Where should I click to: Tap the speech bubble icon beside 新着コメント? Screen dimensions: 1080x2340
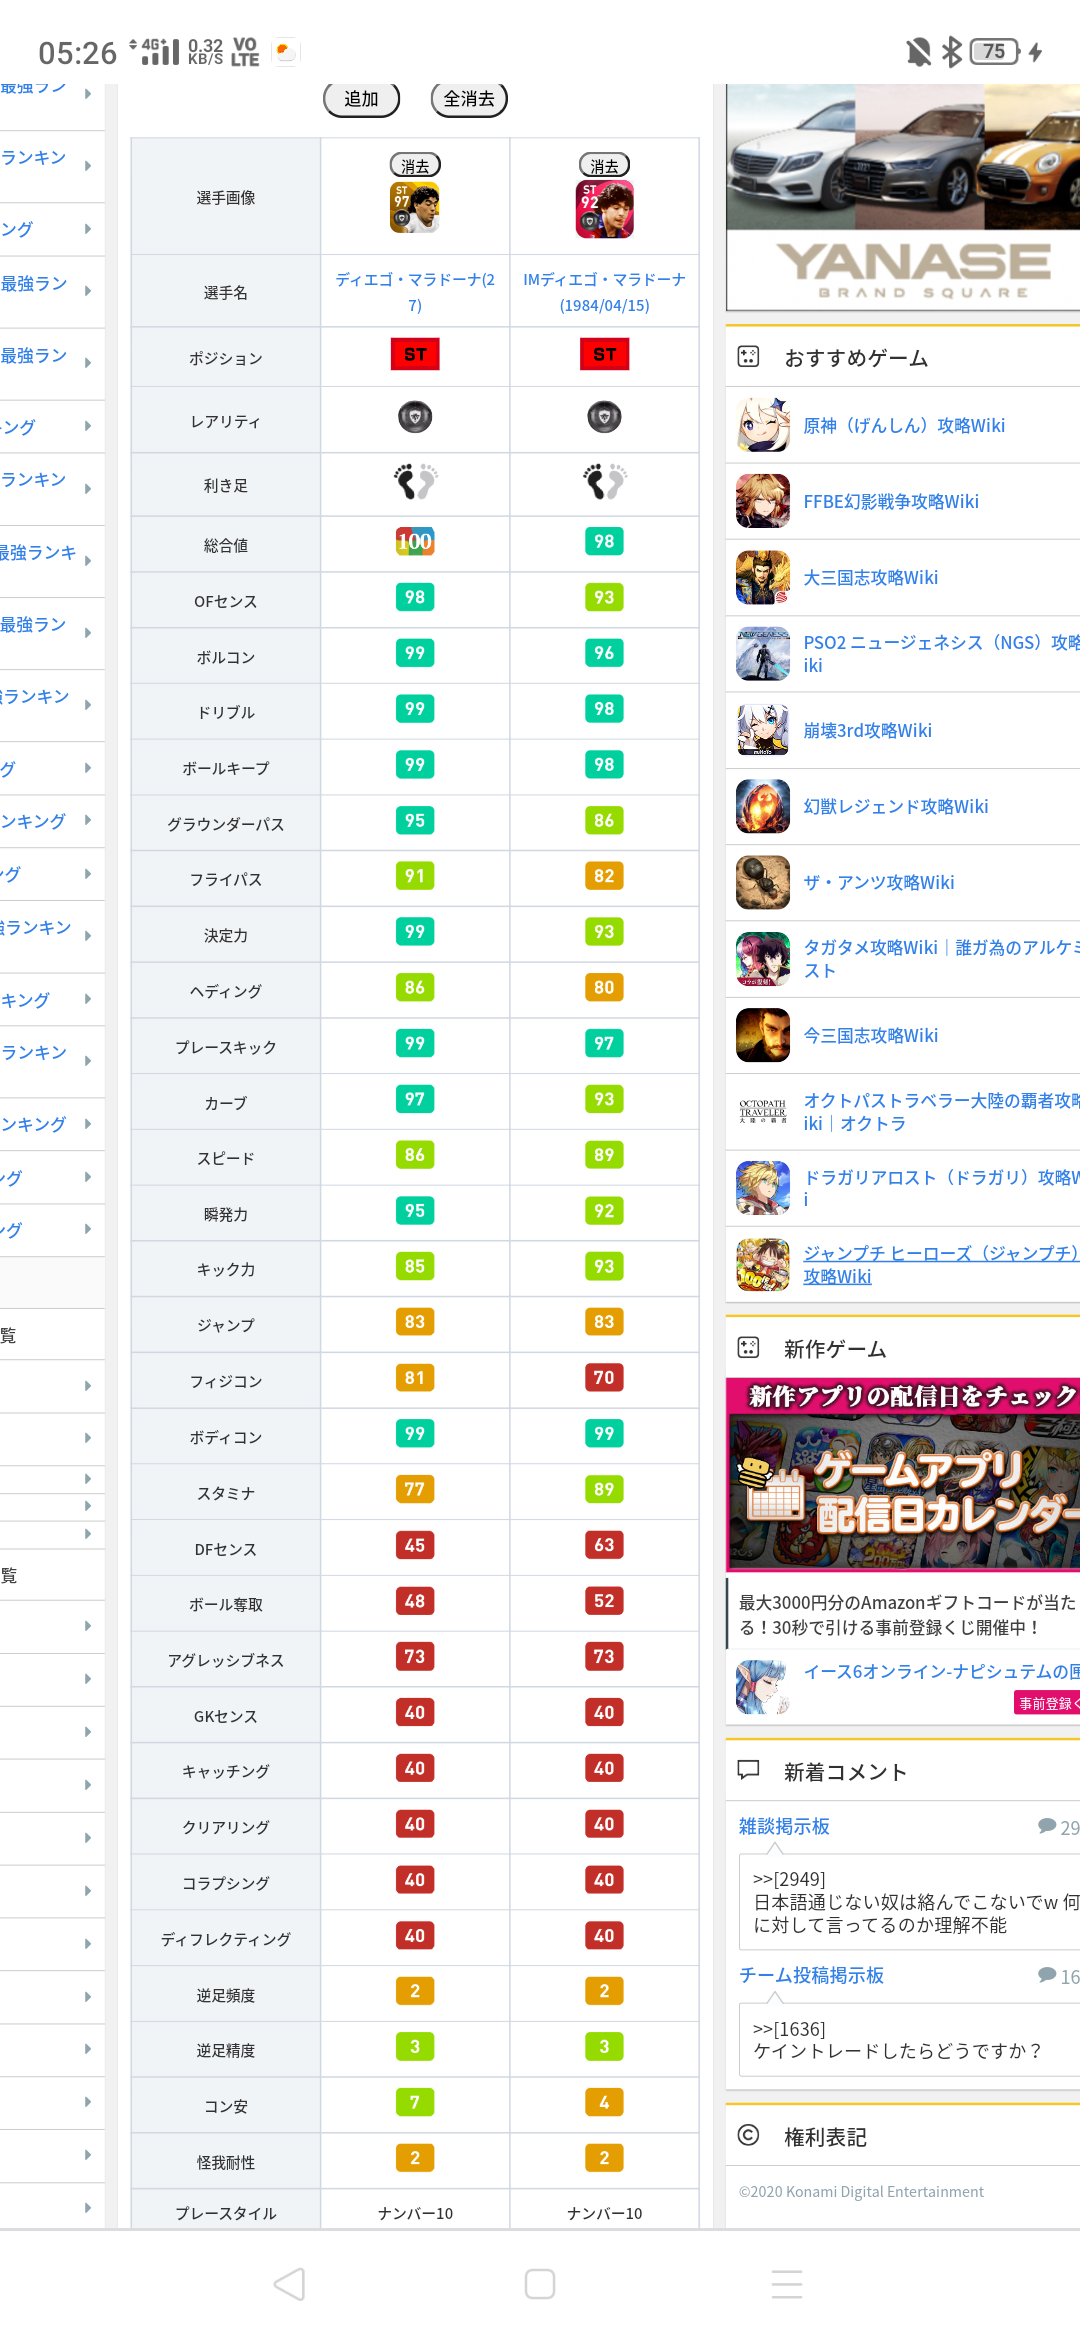tap(748, 1770)
